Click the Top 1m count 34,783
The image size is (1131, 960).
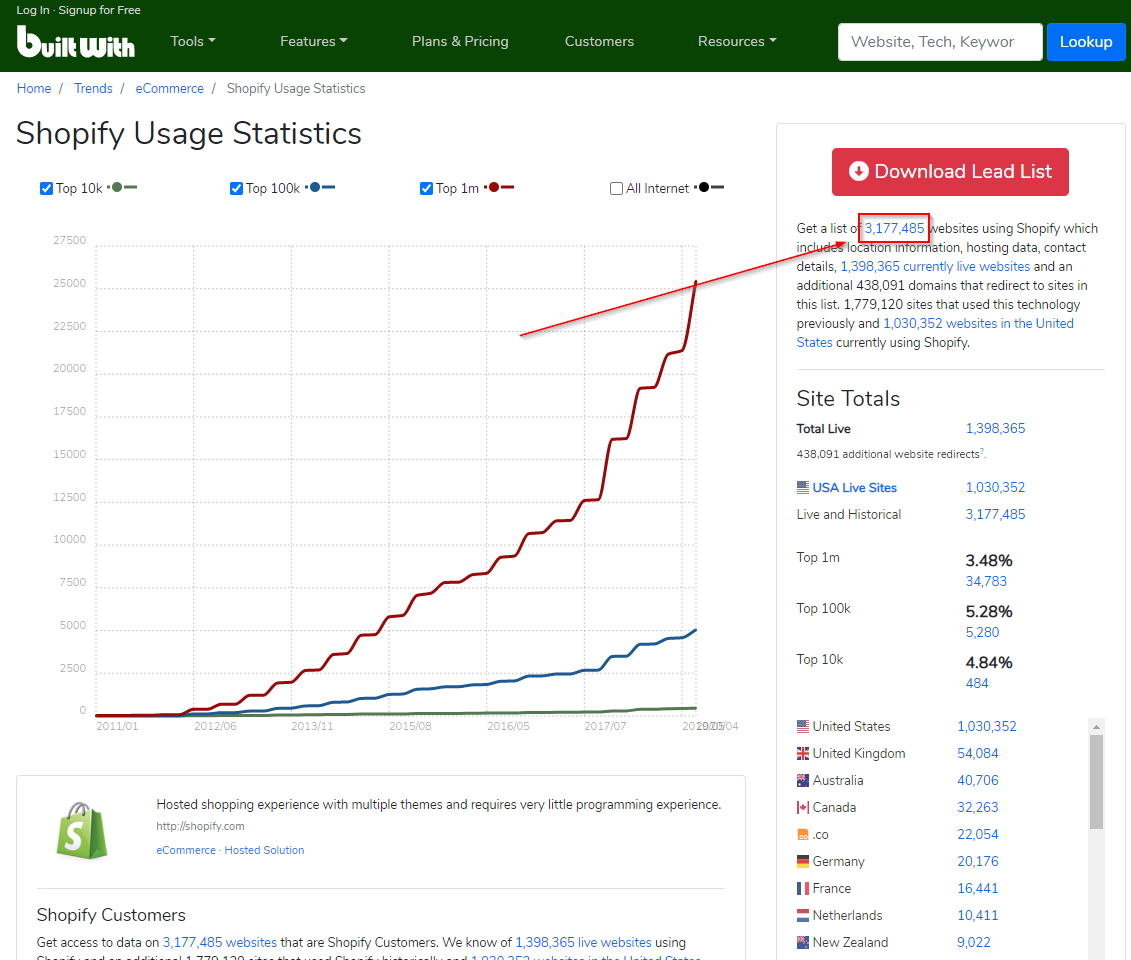click(x=986, y=581)
